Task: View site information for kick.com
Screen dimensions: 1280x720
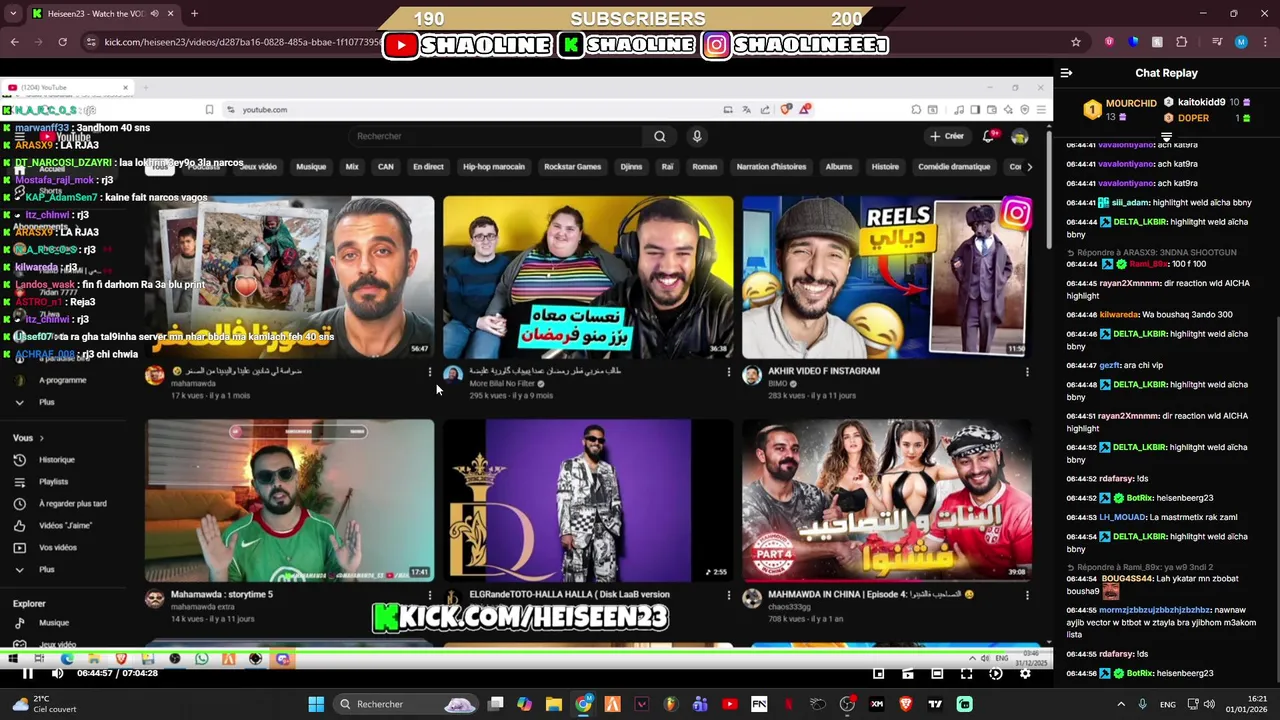Action: coord(91,42)
